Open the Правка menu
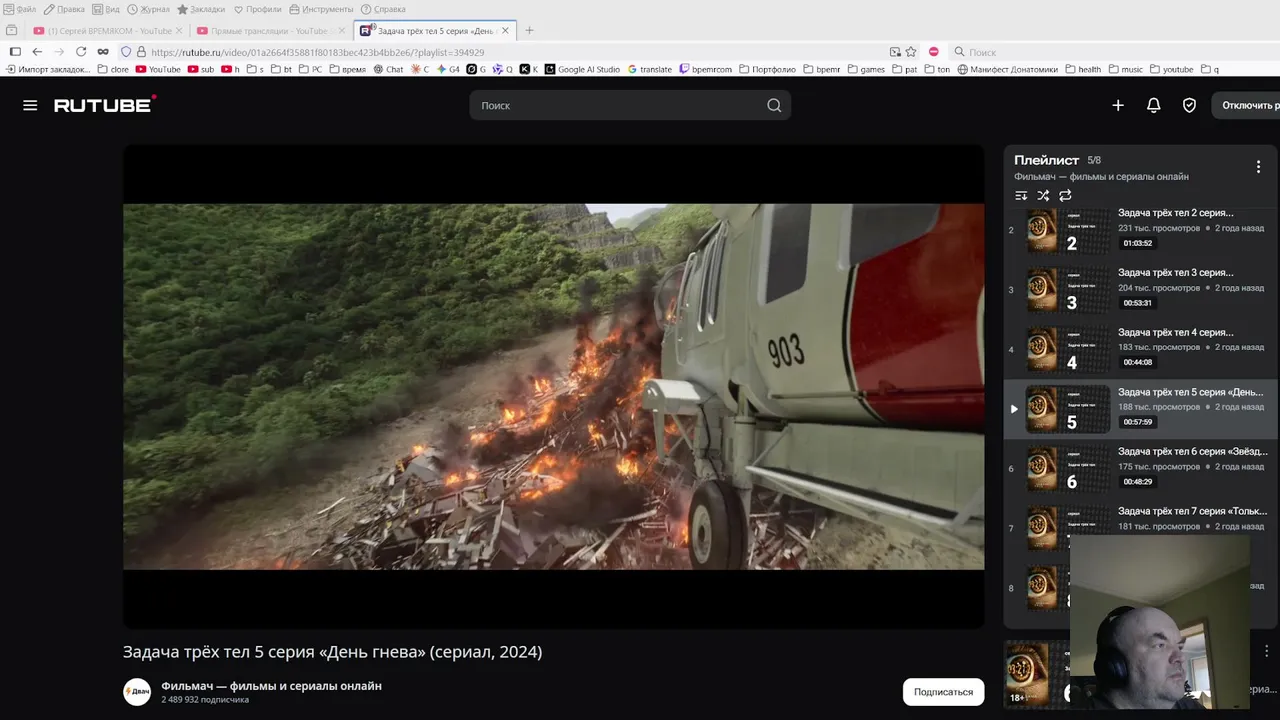 pos(65,9)
